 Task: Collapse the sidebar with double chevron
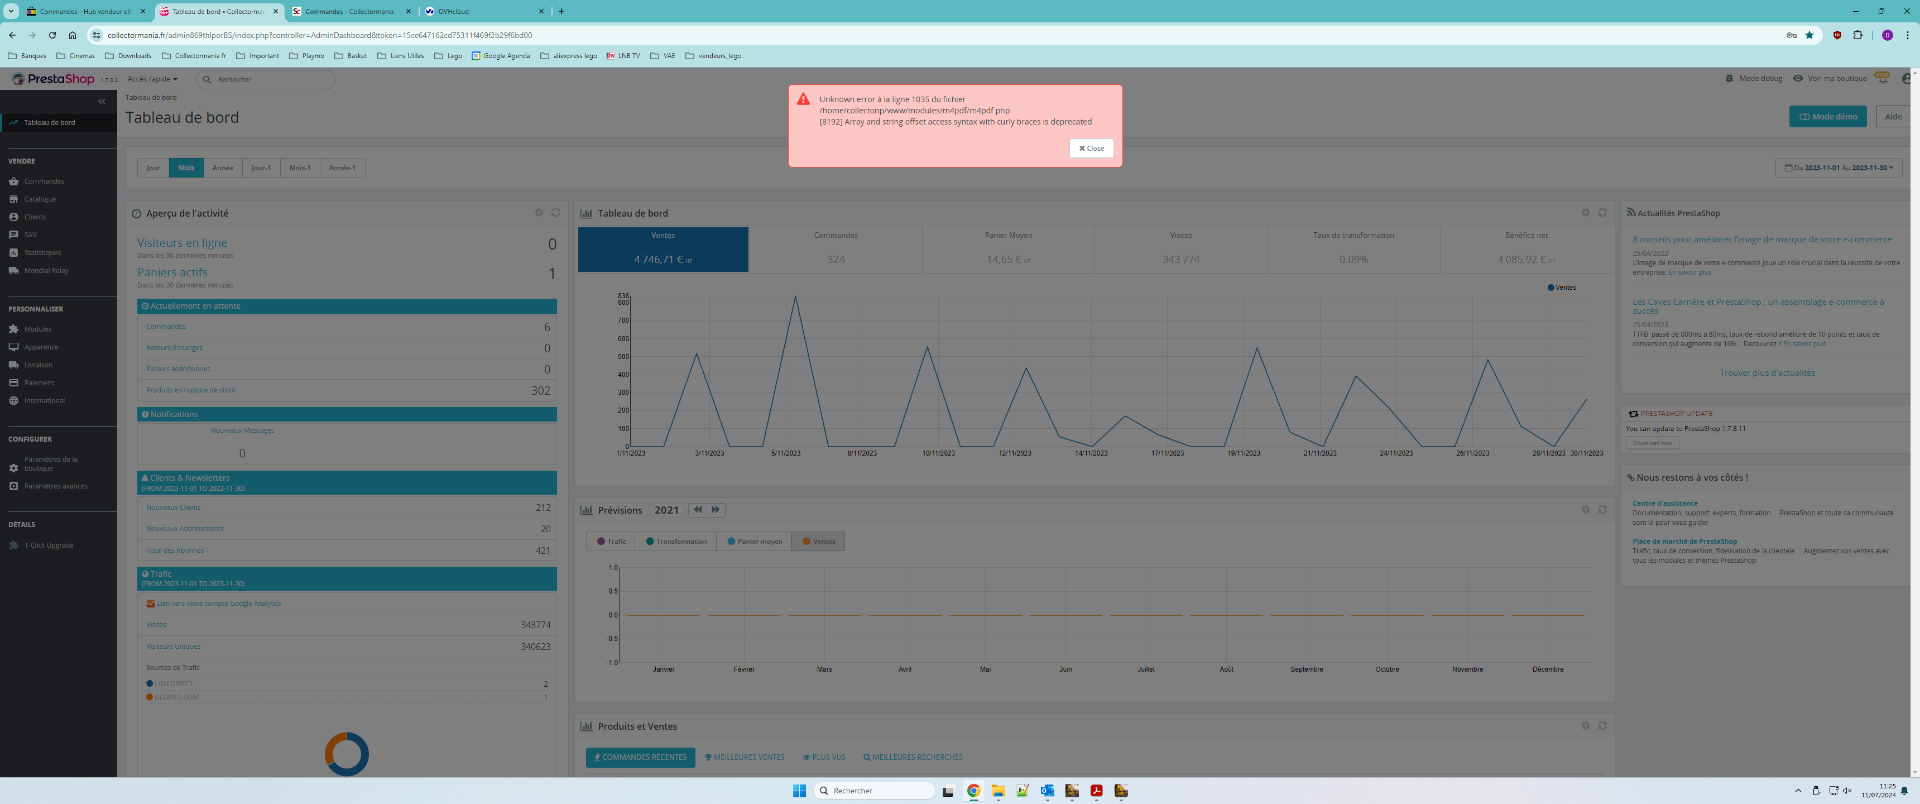point(101,101)
